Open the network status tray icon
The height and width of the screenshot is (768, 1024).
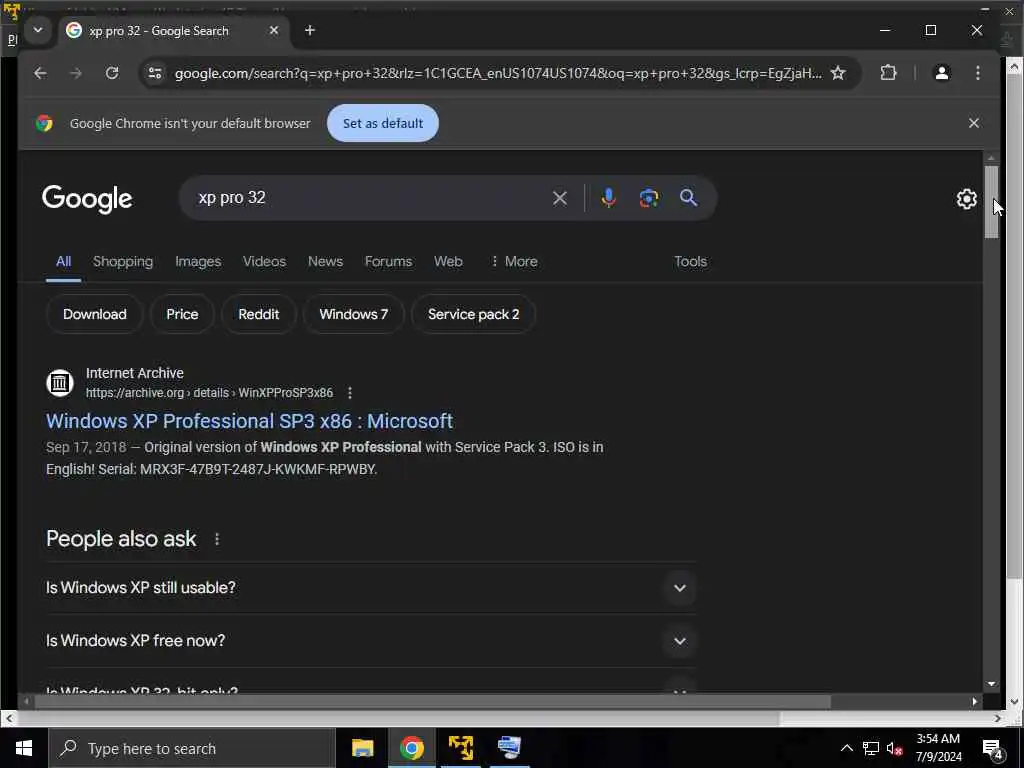[871, 748]
